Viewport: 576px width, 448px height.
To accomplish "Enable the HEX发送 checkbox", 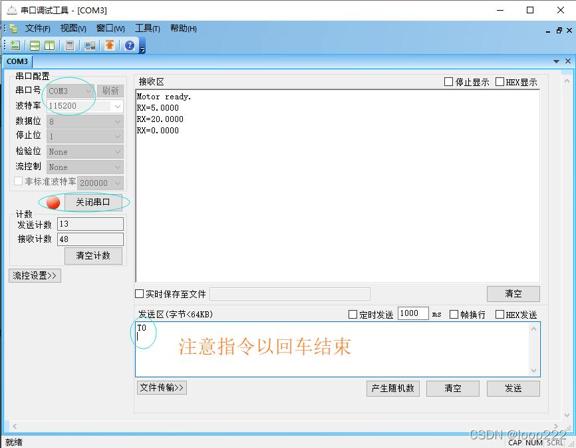I will point(499,314).
